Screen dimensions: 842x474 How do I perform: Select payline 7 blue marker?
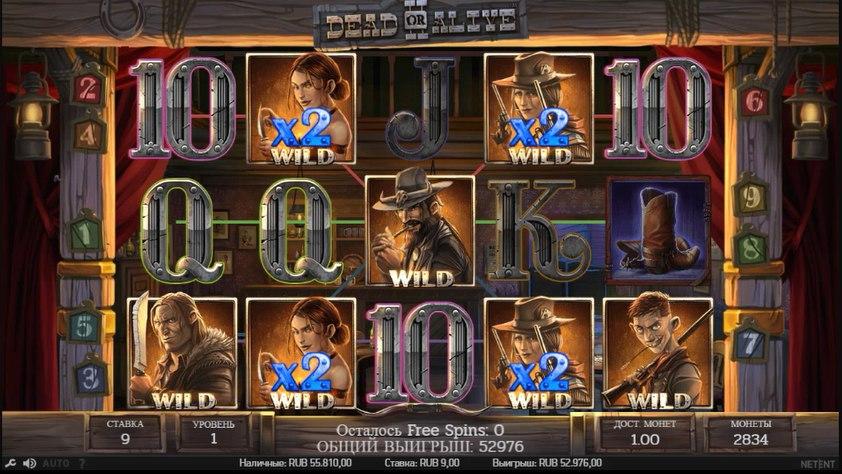pos(750,344)
